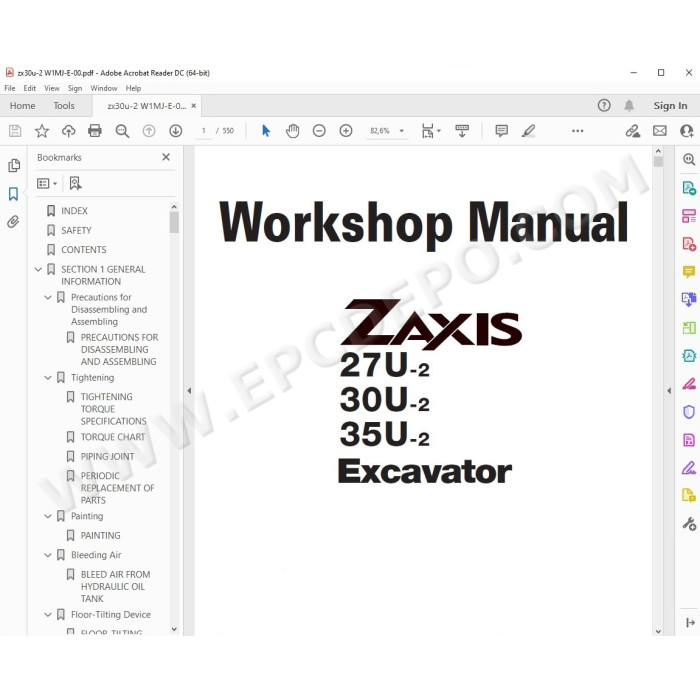The image size is (700, 700).
Task: Expand the right tools pane labels
Action: (x=690, y=622)
